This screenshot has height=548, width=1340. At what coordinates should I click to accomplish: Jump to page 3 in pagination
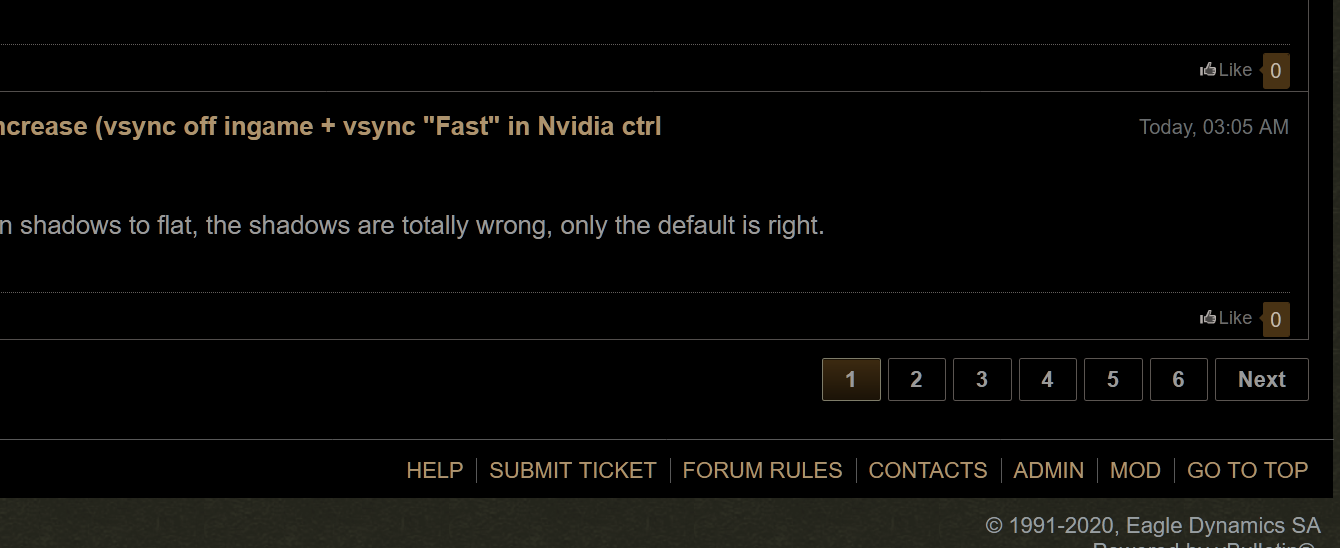point(982,379)
